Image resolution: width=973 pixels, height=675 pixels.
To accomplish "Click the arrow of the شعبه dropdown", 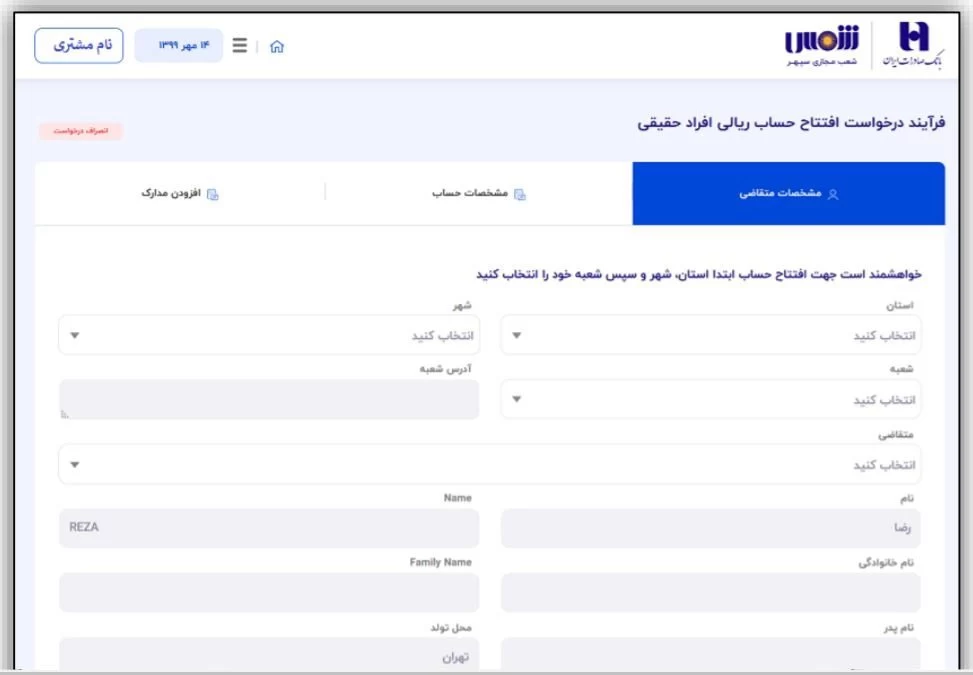I will 516,399.
